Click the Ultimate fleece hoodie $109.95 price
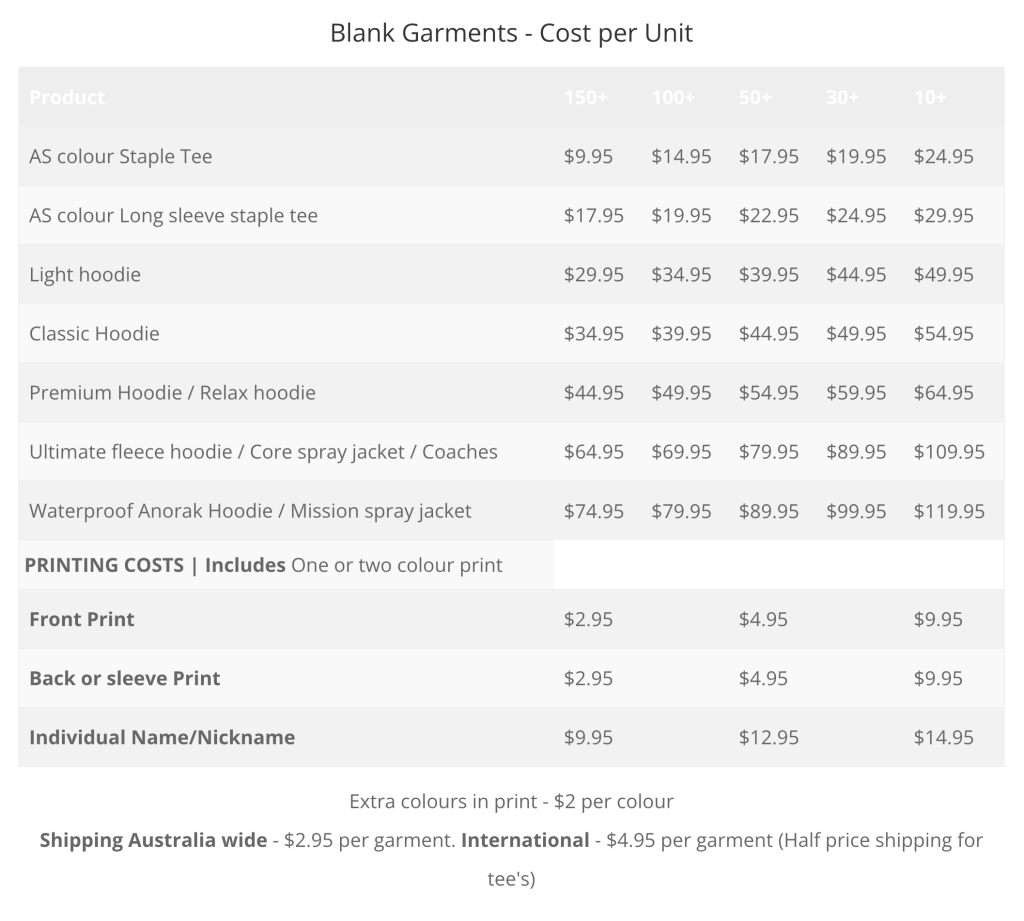1024x921 pixels. [x=949, y=452]
